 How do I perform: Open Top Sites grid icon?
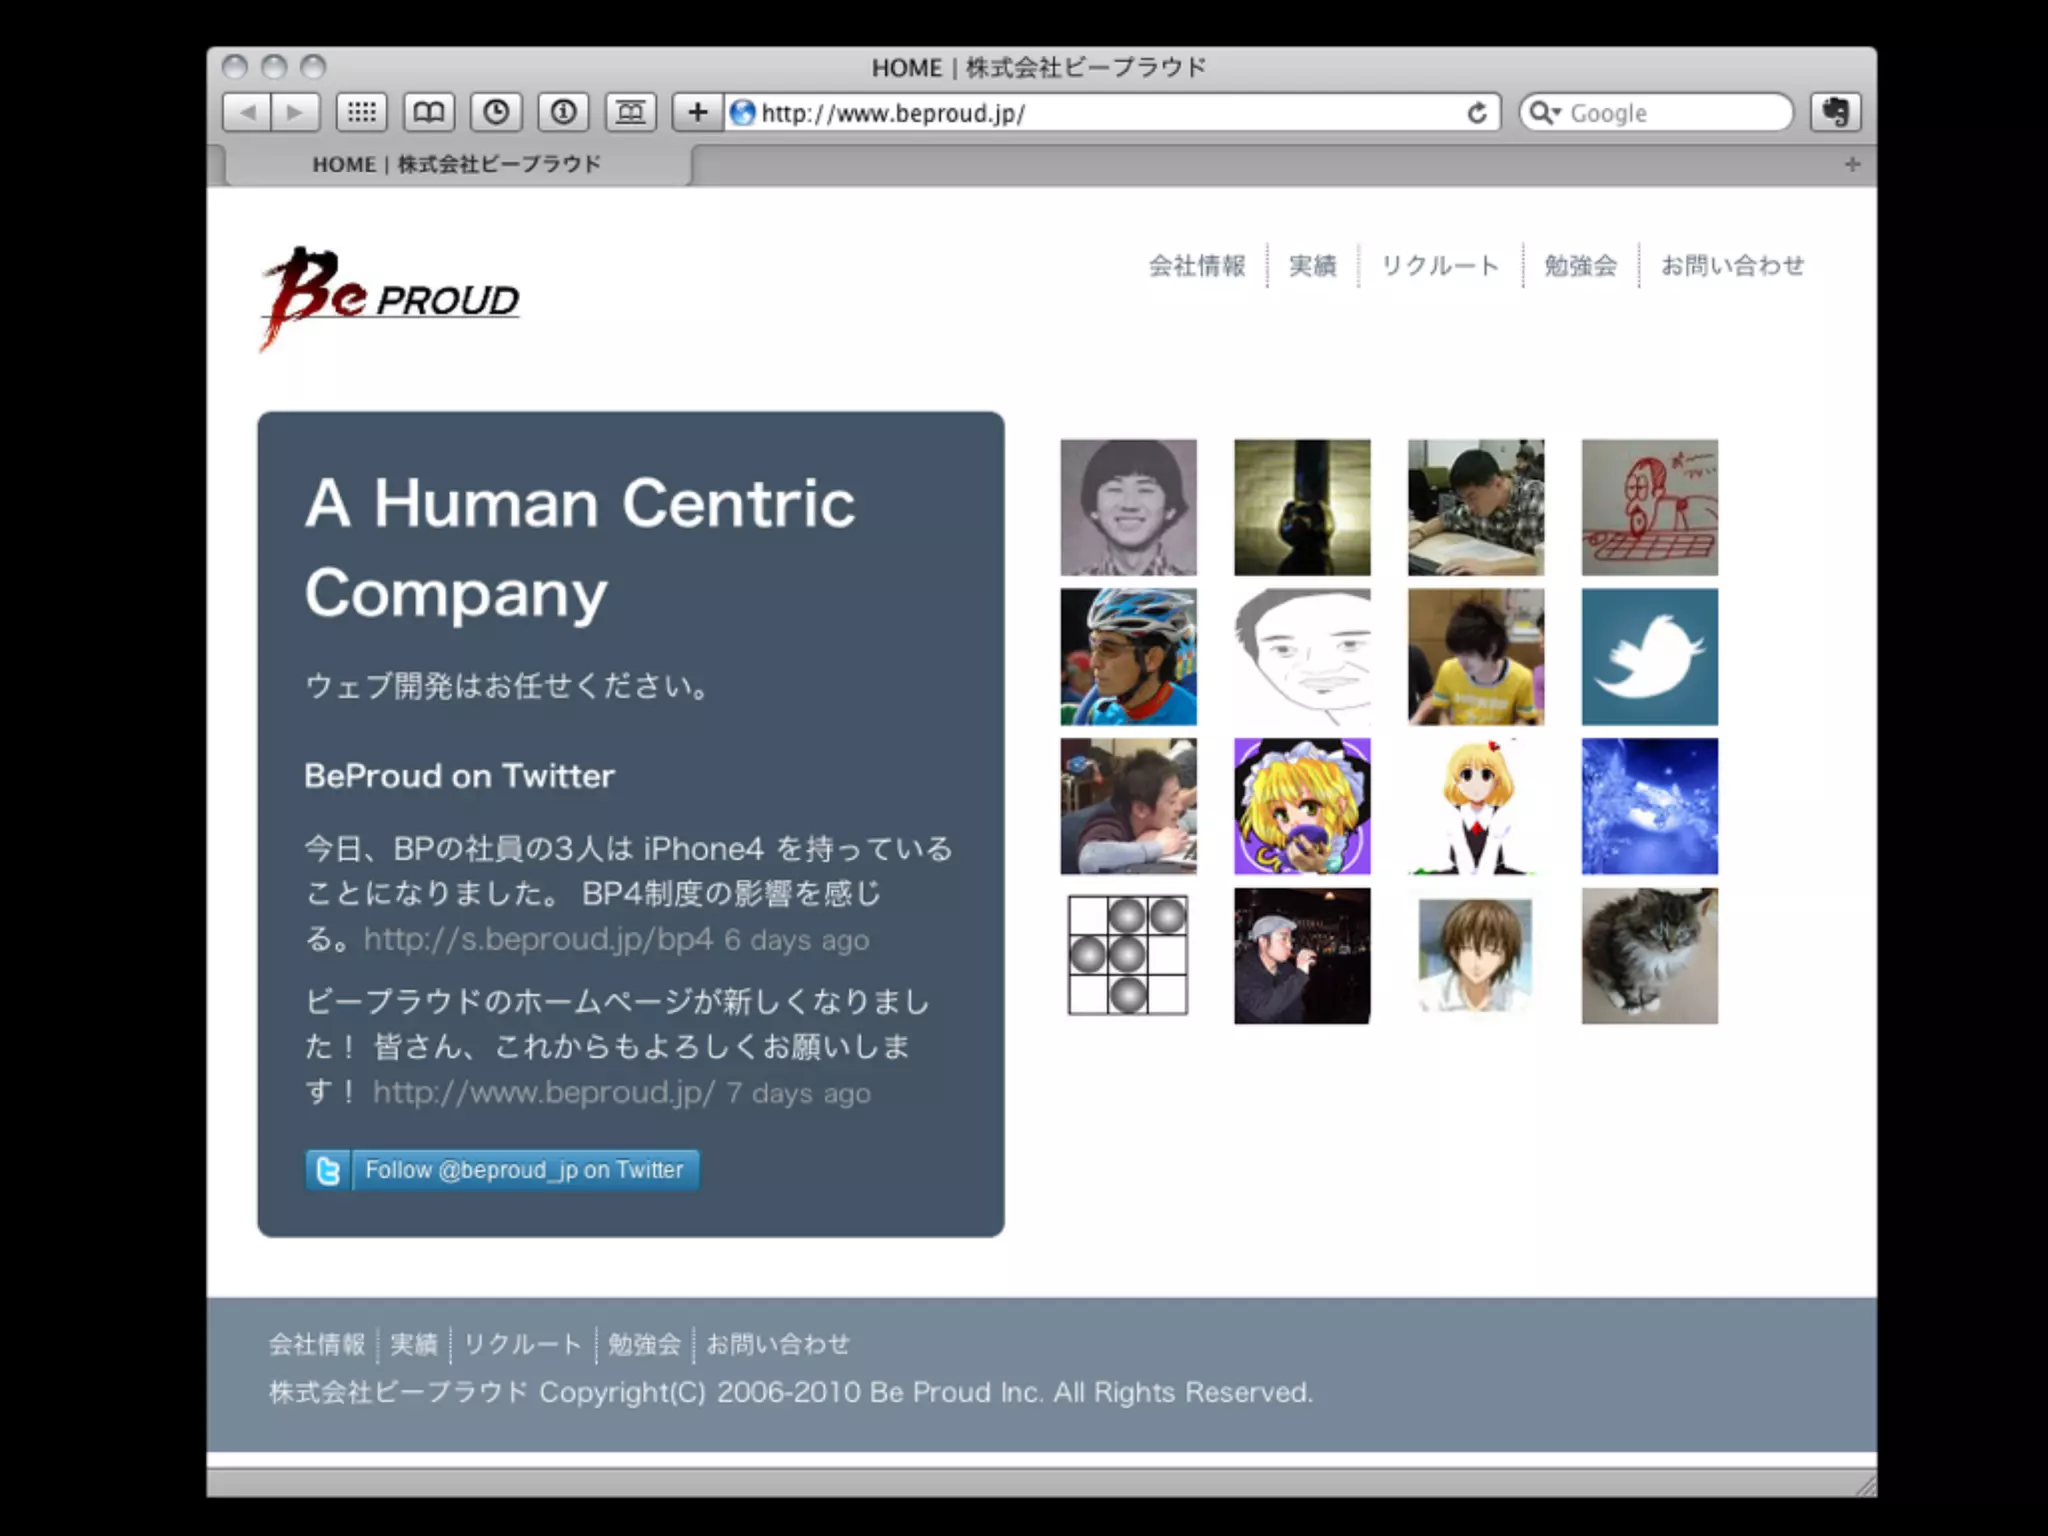tap(361, 112)
